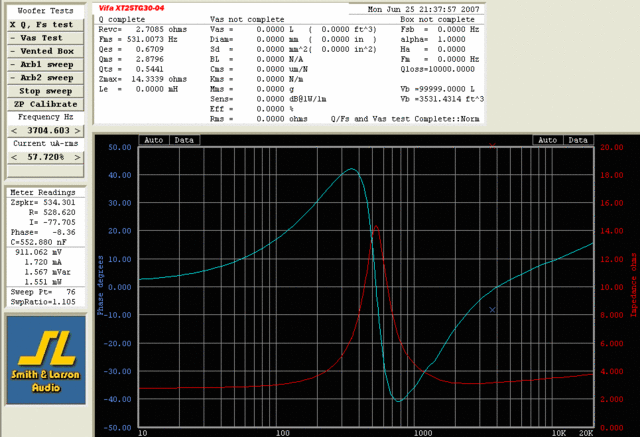
Task: Start the Q, Fs test
Action: pos(45,24)
